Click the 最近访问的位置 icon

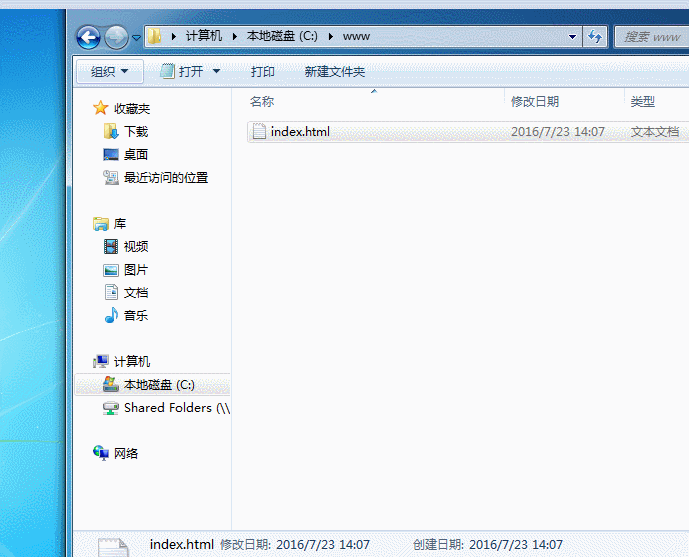[x=111, y=177]
